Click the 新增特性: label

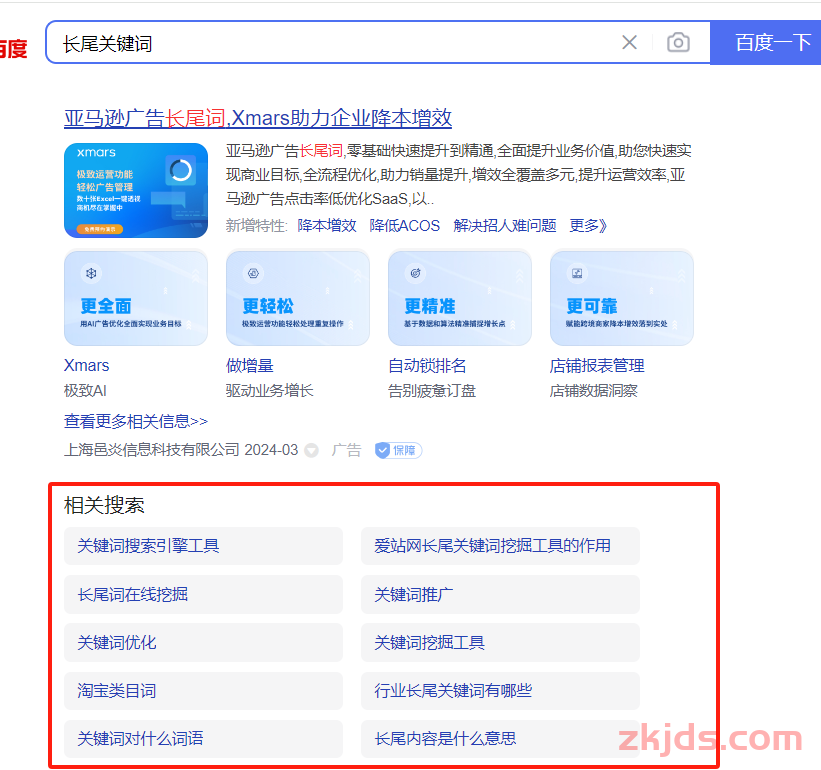pos(257,226)
